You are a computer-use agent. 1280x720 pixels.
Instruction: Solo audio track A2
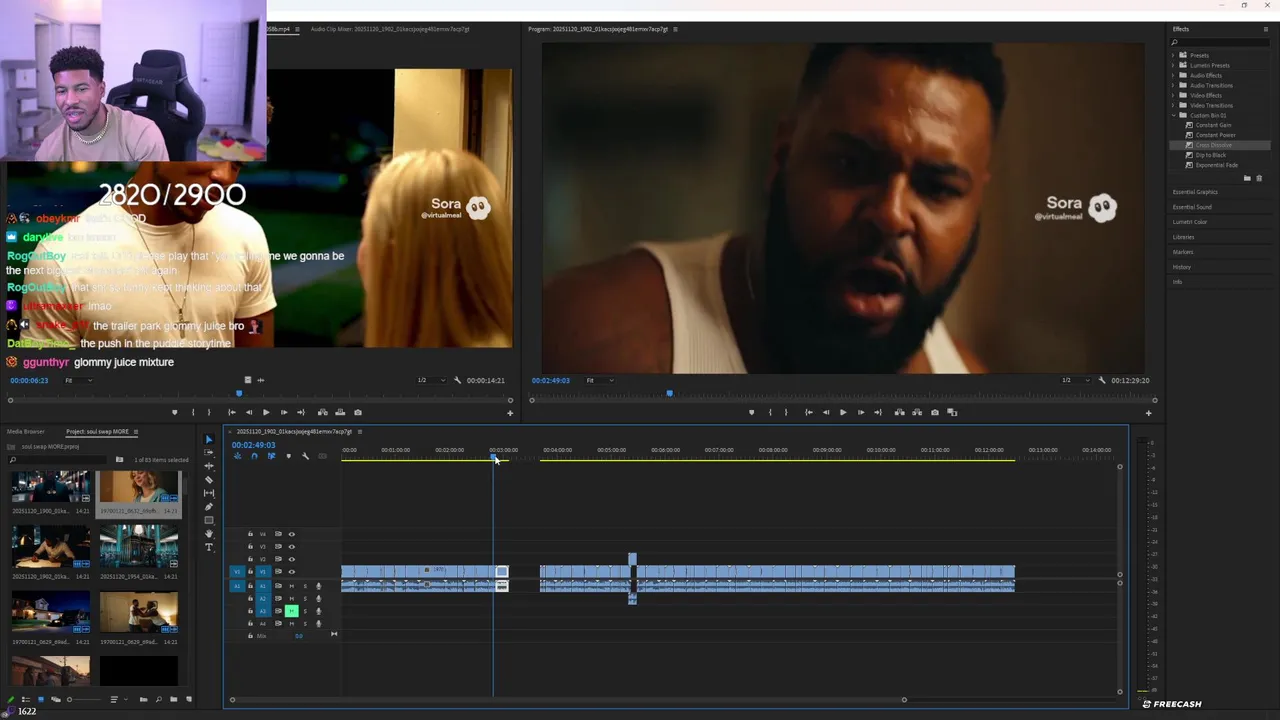pos(305,599)
